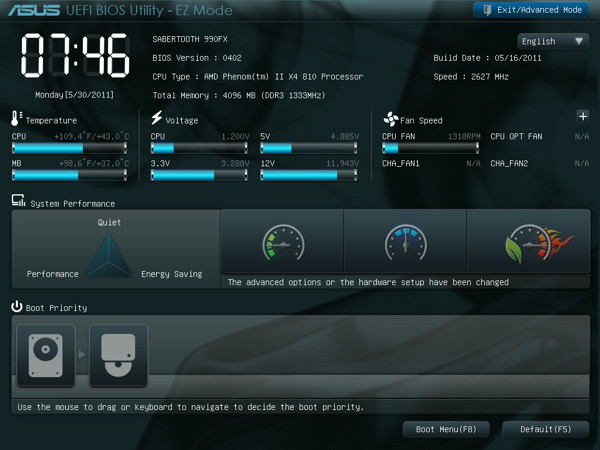Screen dimensions: 600x450
Task: Click the 1.200V CPU voltage value
Action: (235, 136)
